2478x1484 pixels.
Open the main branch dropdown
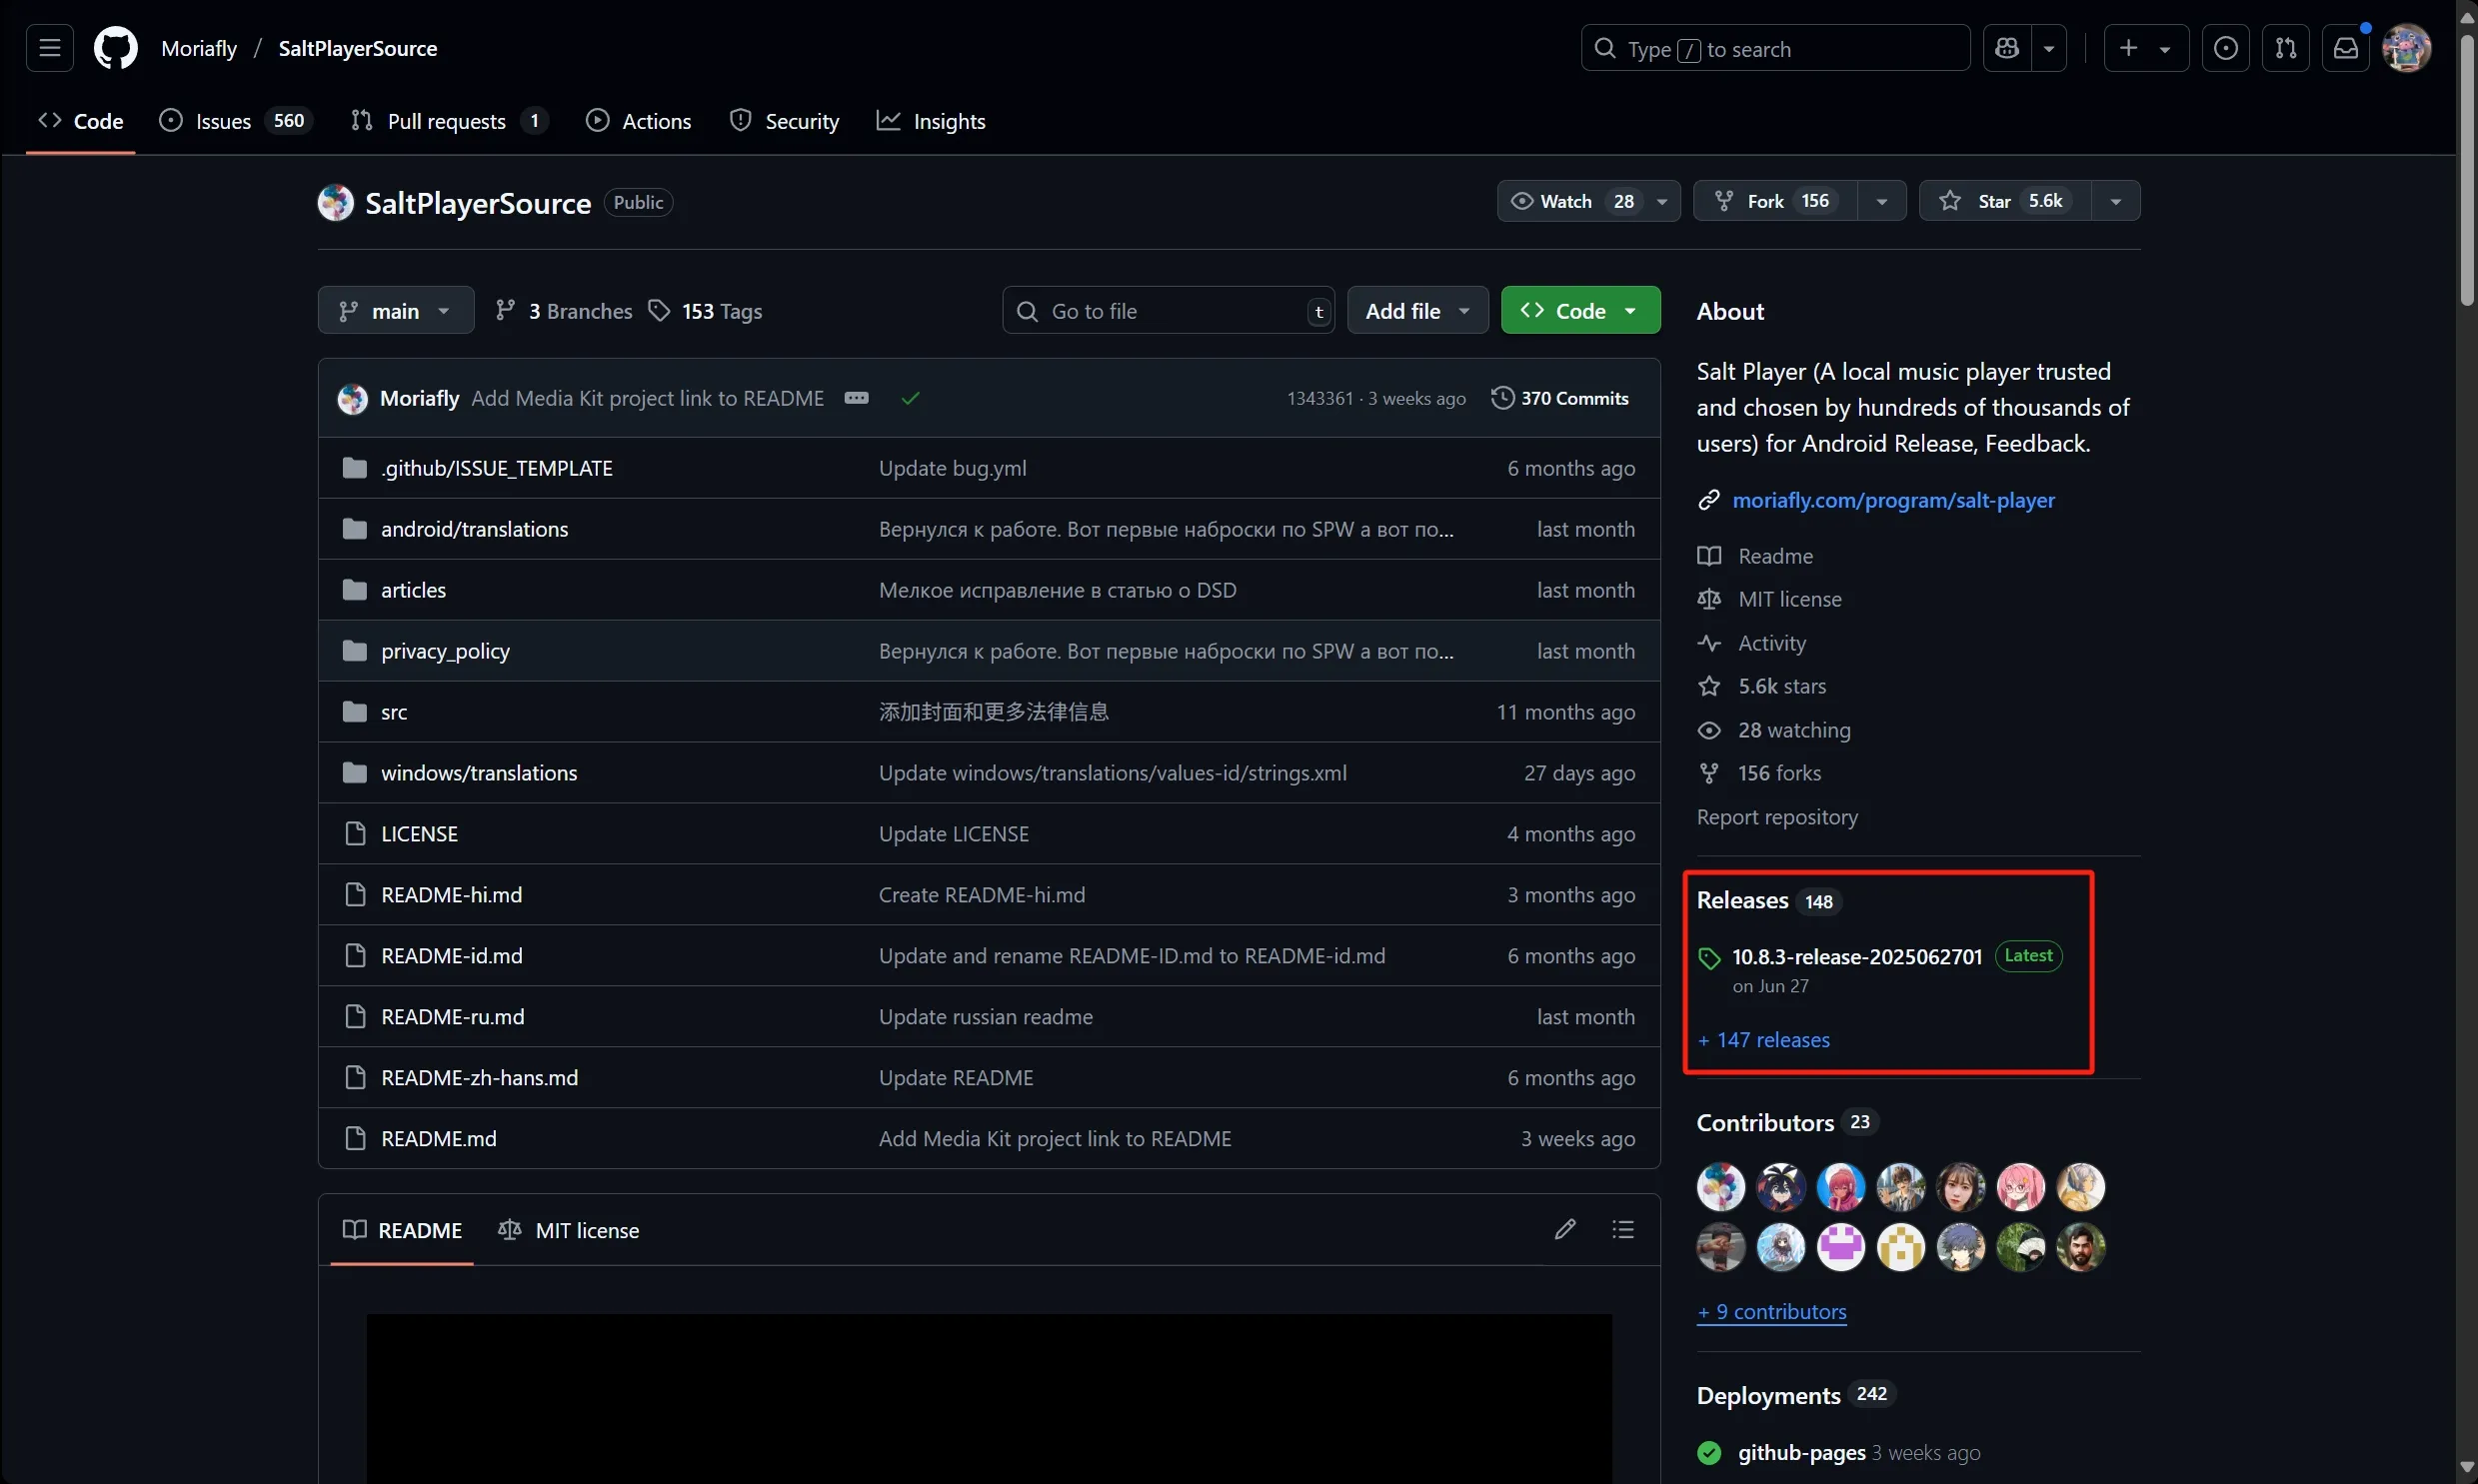(x=395, y=311)
